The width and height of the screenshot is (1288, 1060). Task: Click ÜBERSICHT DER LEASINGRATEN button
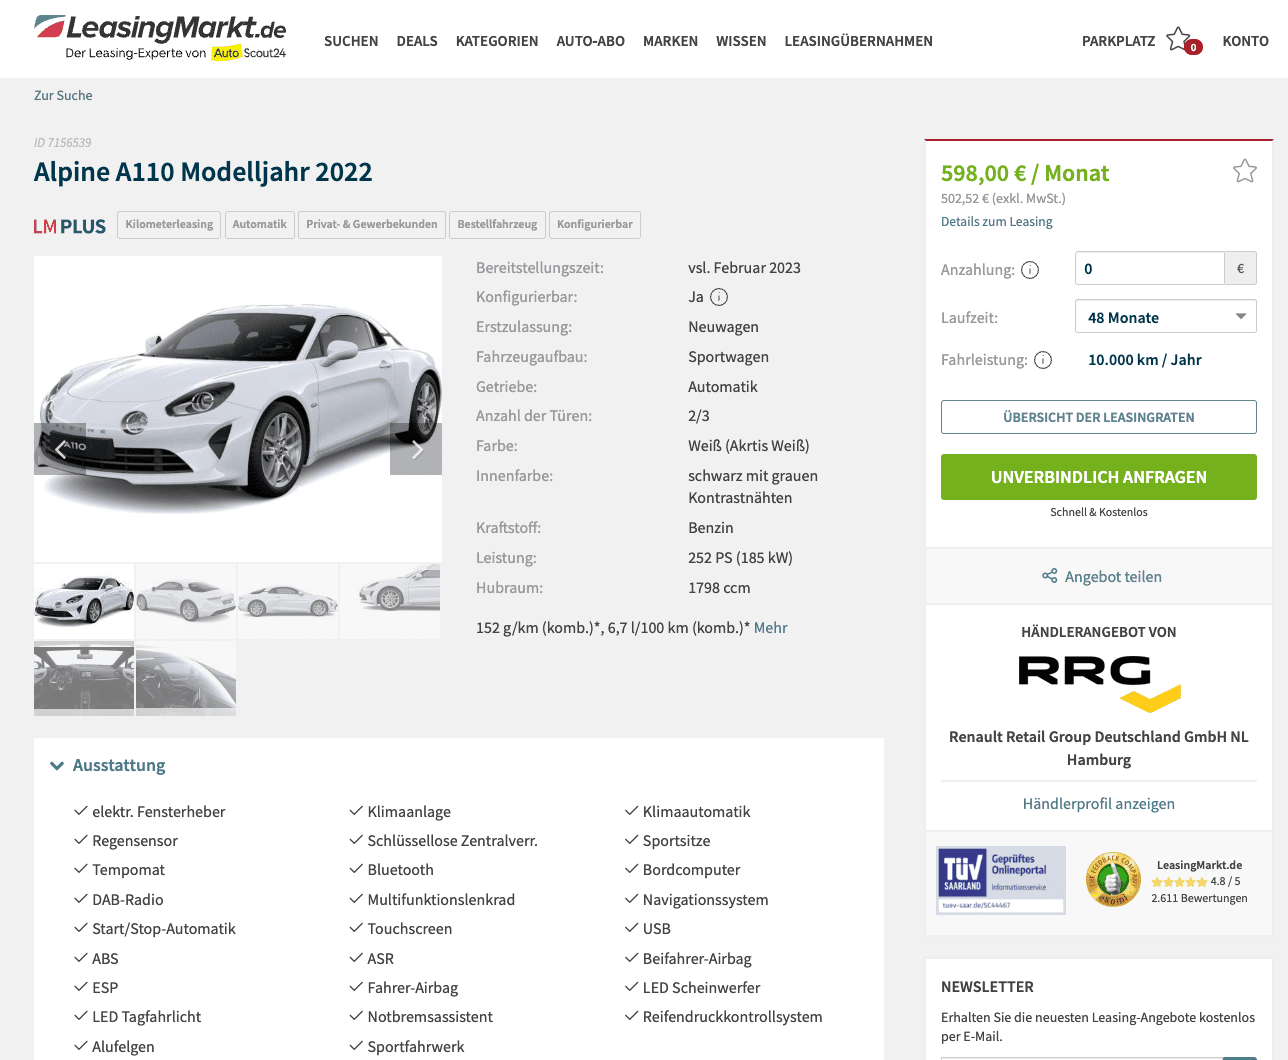pos(1099,417)
